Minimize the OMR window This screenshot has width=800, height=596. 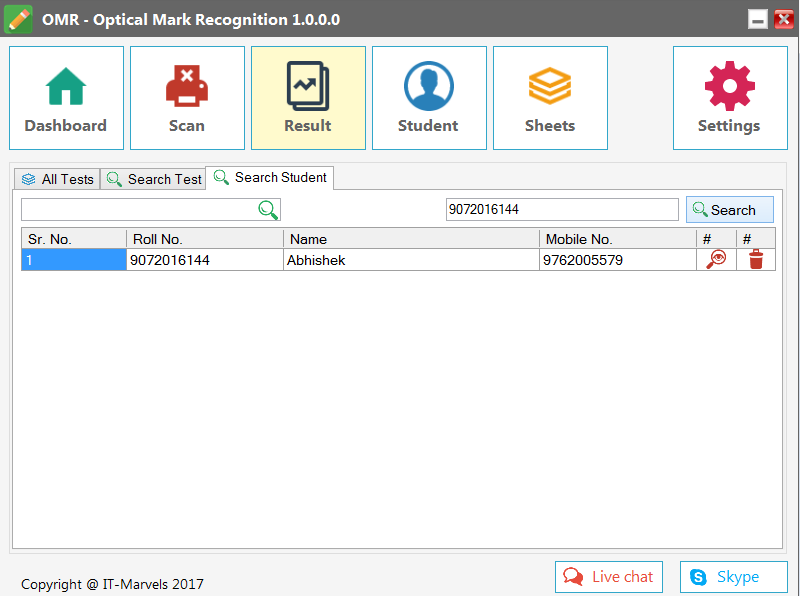point(758,19)
